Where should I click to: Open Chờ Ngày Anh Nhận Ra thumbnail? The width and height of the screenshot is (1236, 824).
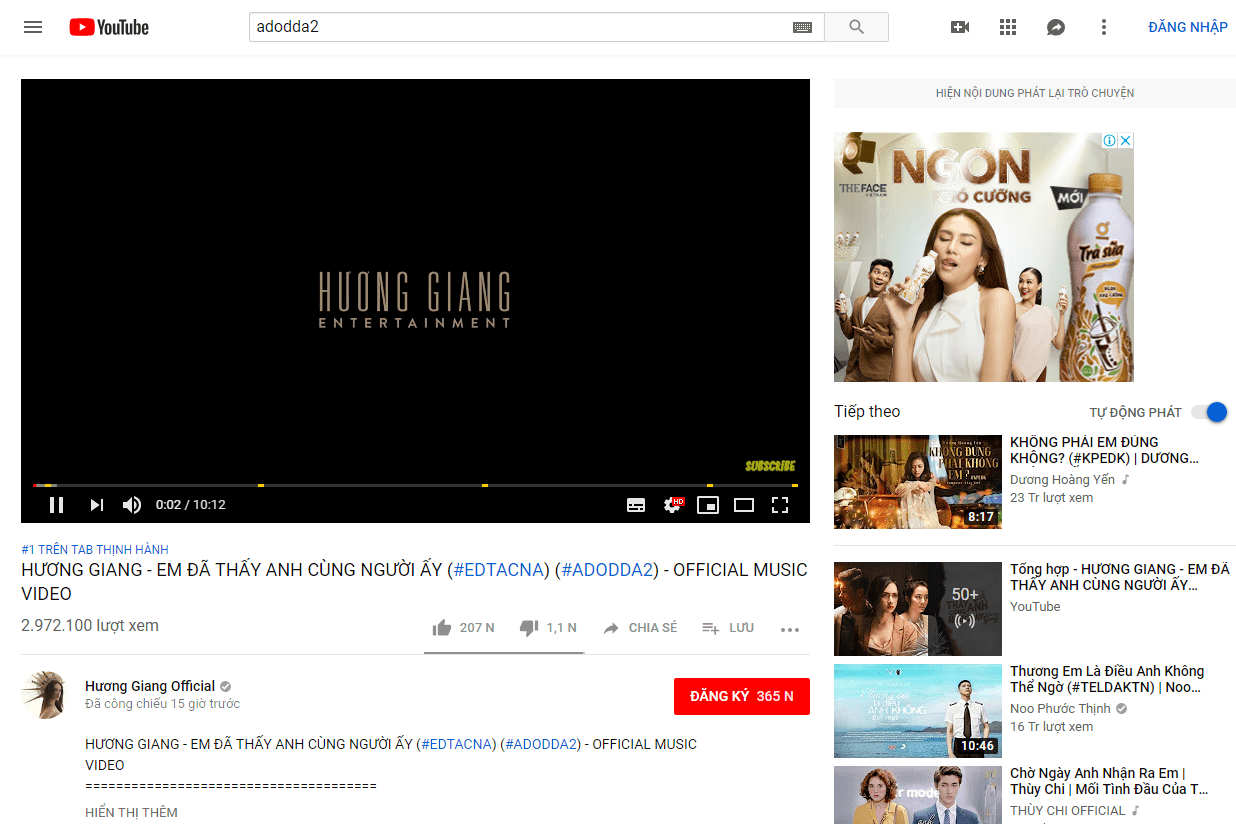(x=918, y=795)
